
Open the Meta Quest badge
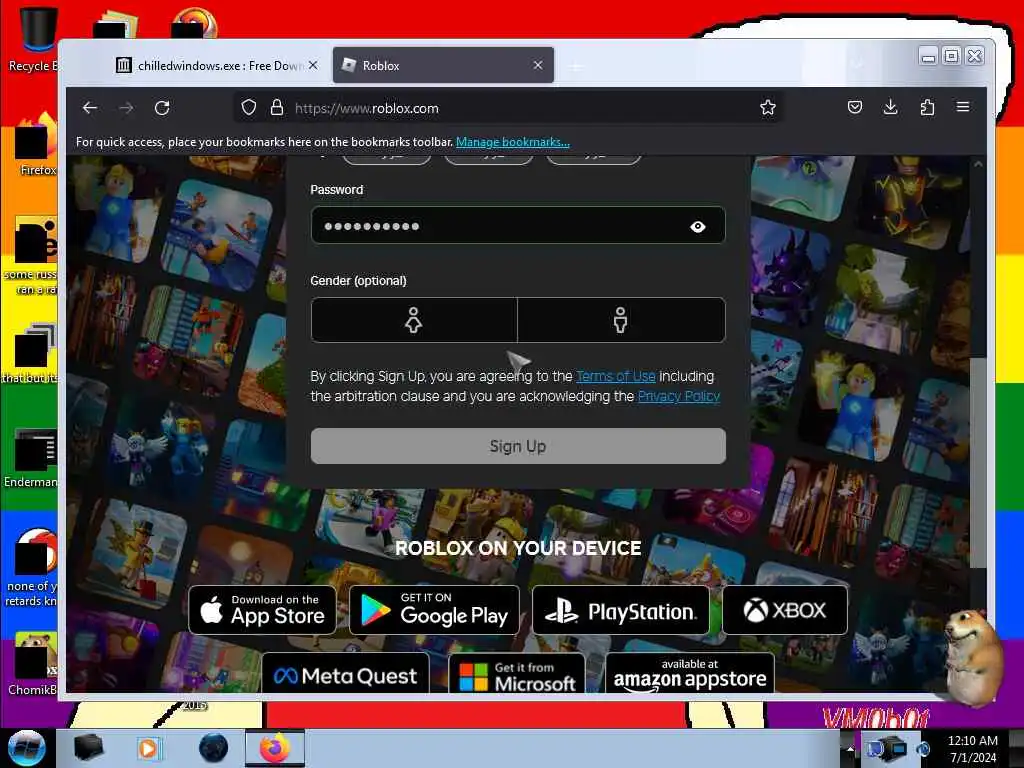(x=345, y=673)
